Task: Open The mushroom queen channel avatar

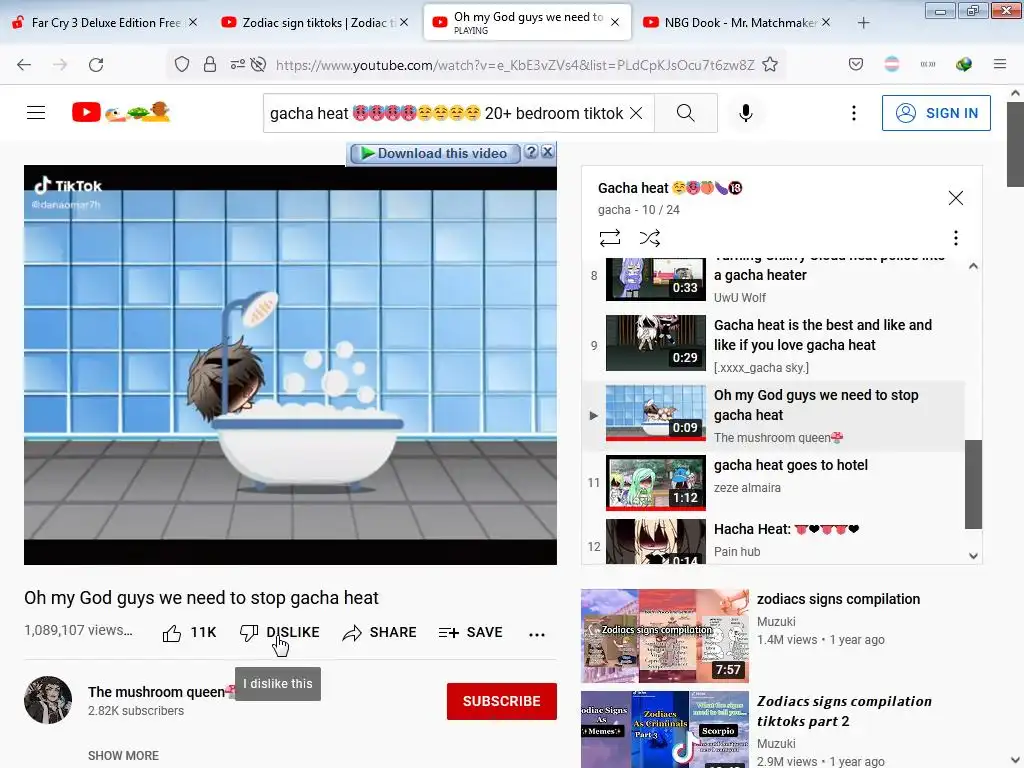Action: [48, 700]
